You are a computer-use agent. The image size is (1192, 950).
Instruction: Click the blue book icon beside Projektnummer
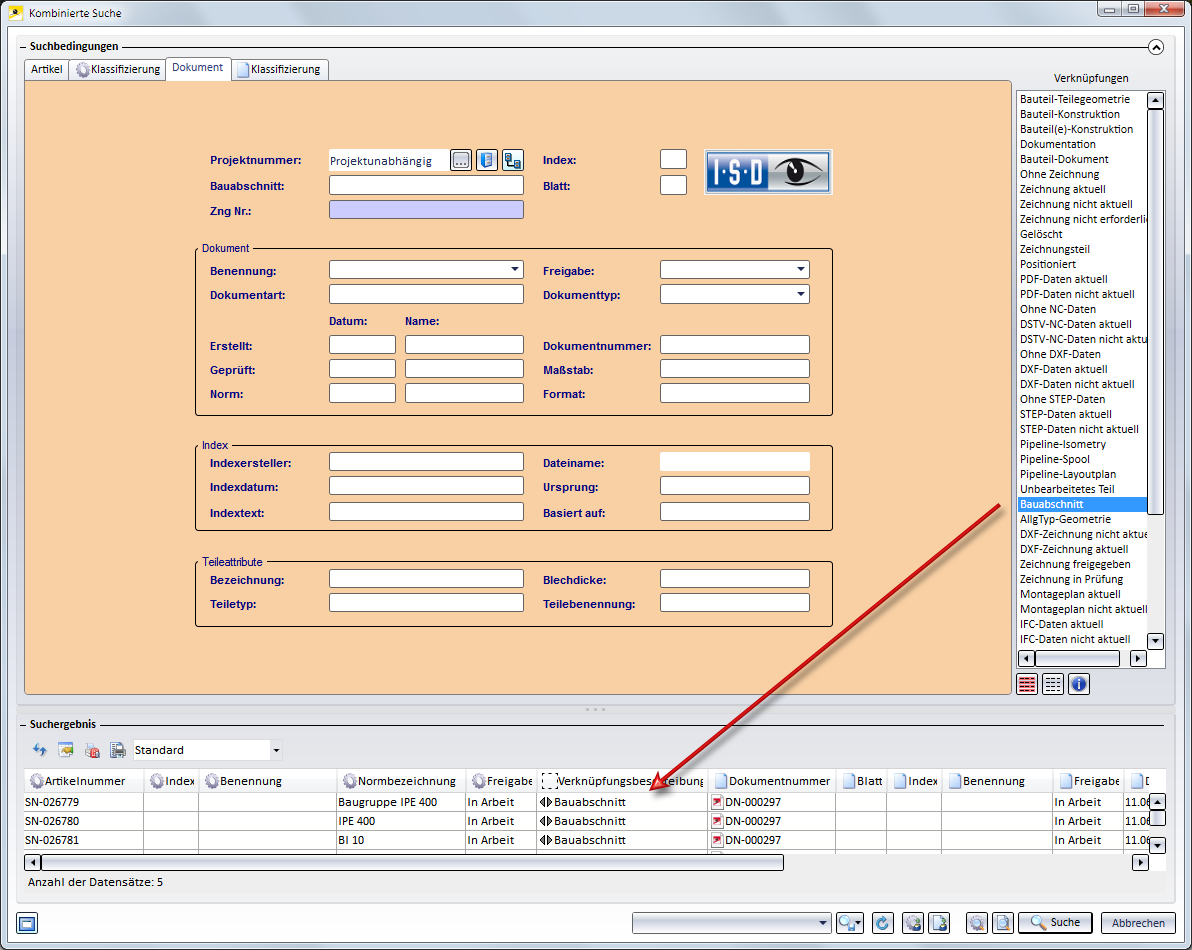pos(487,160)
